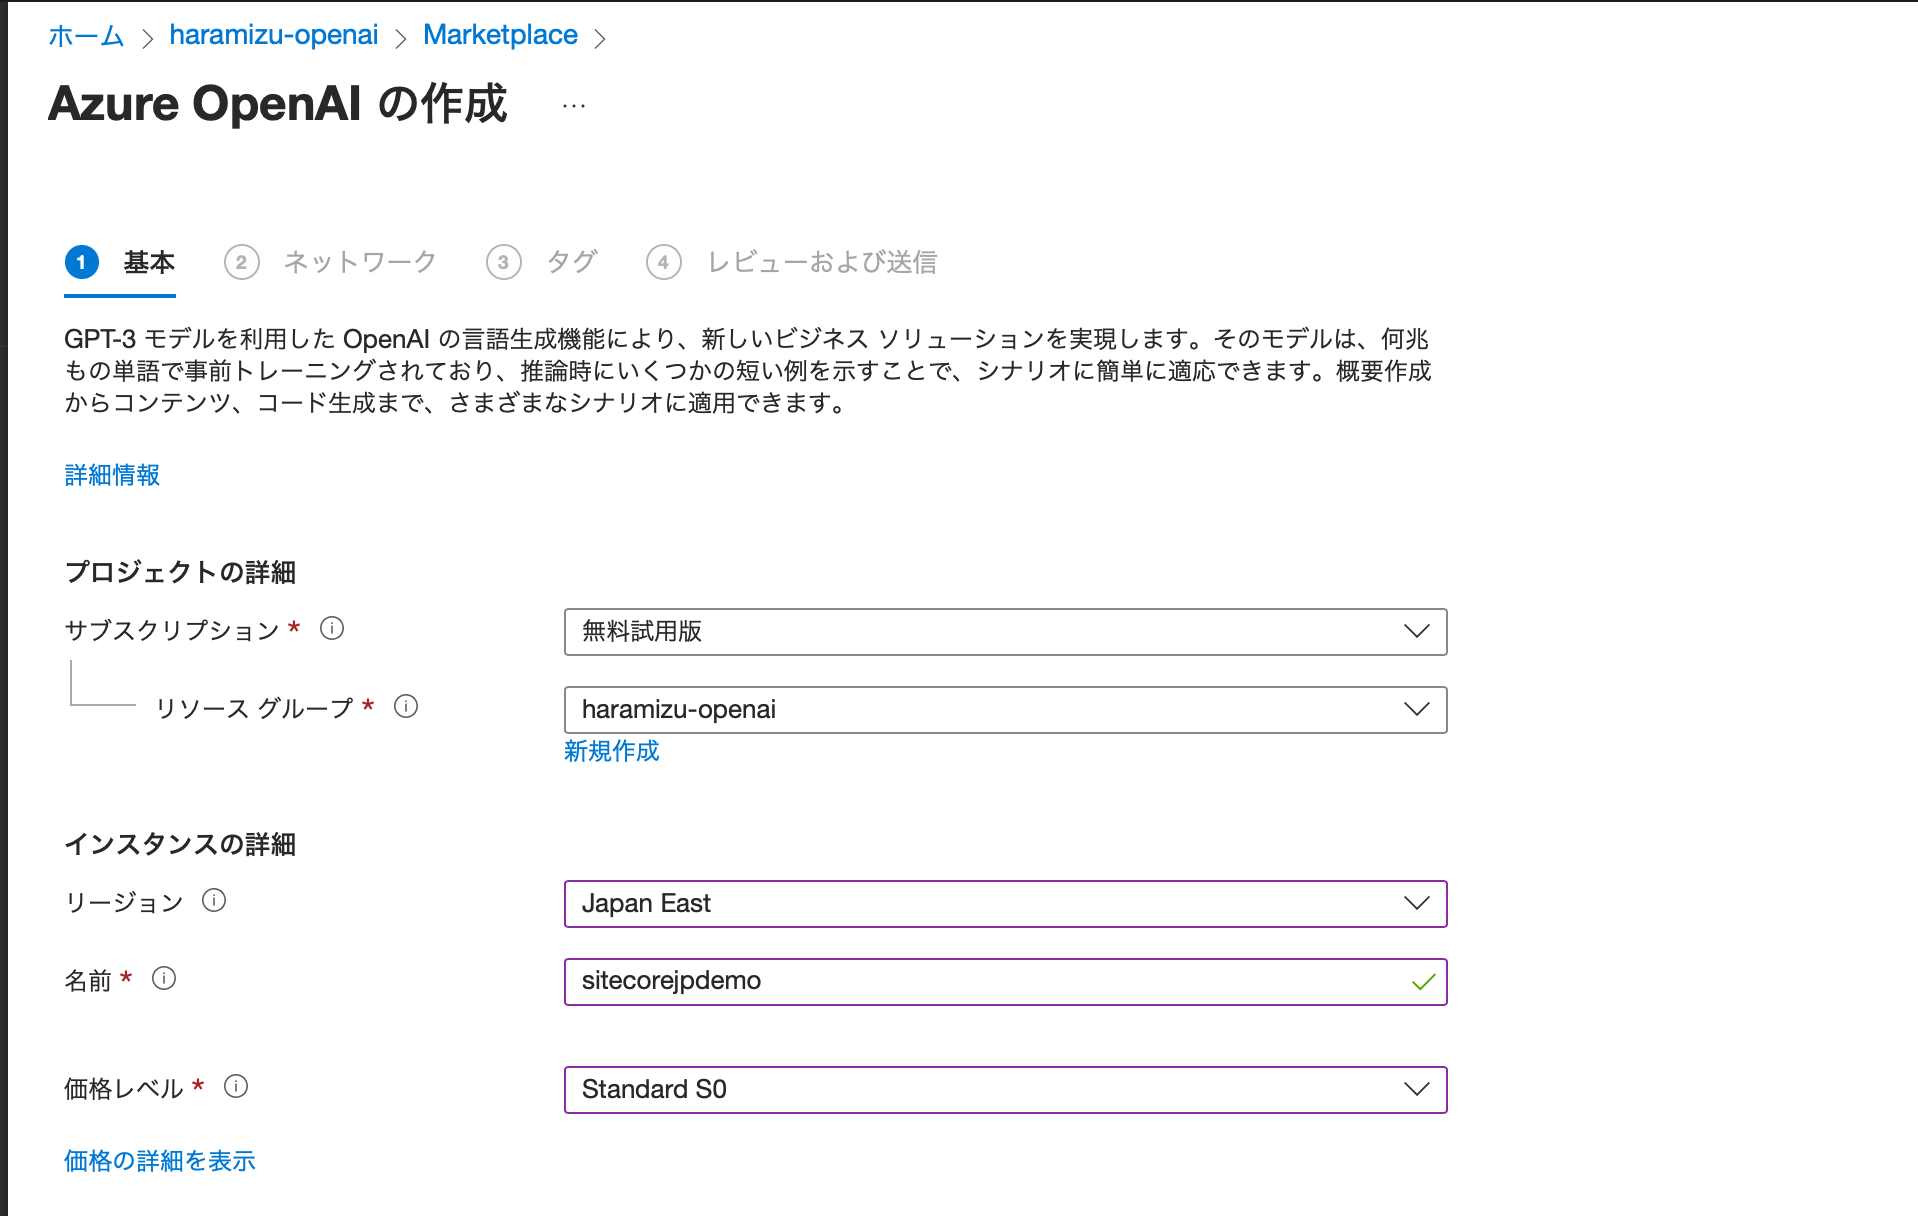
Task: Switch to the レビューおよび送信 tab
Action: point(792,262)
